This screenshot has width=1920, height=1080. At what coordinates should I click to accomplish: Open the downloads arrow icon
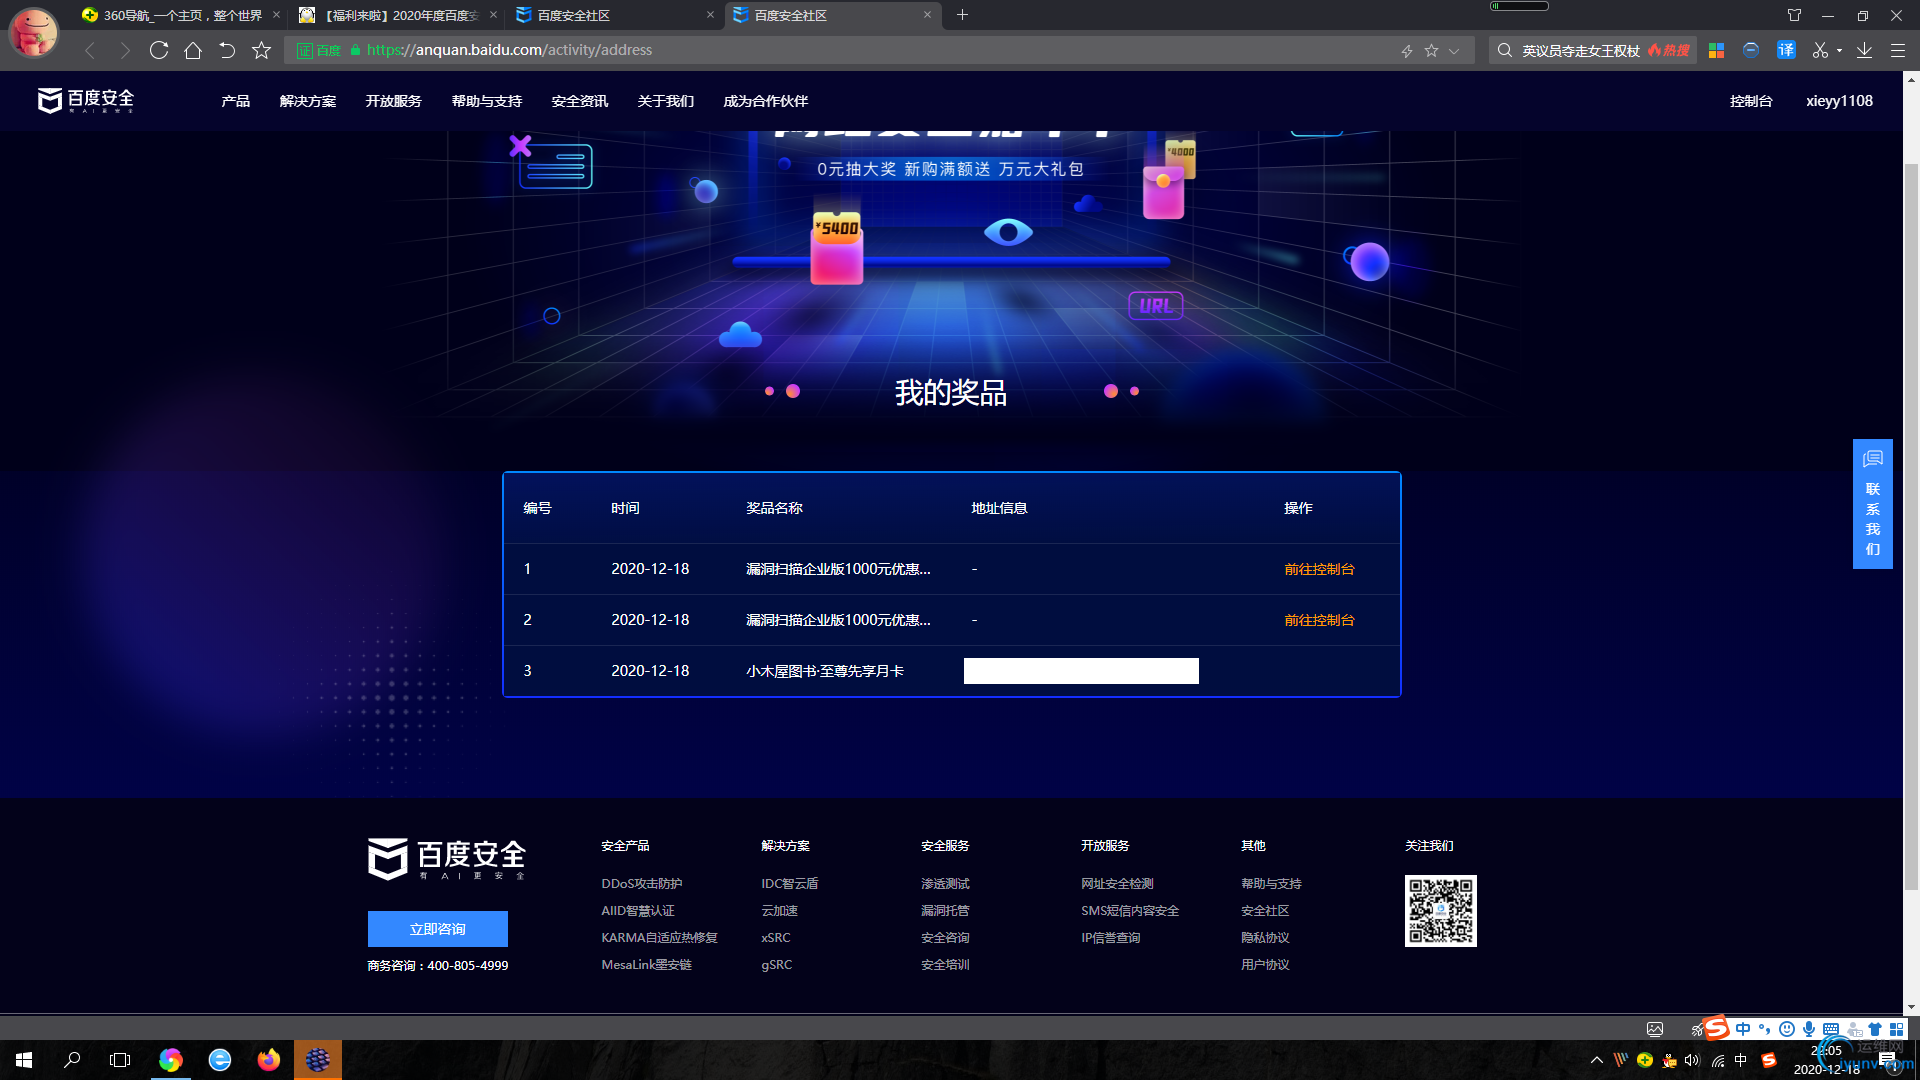click(x=1864, y=50)
